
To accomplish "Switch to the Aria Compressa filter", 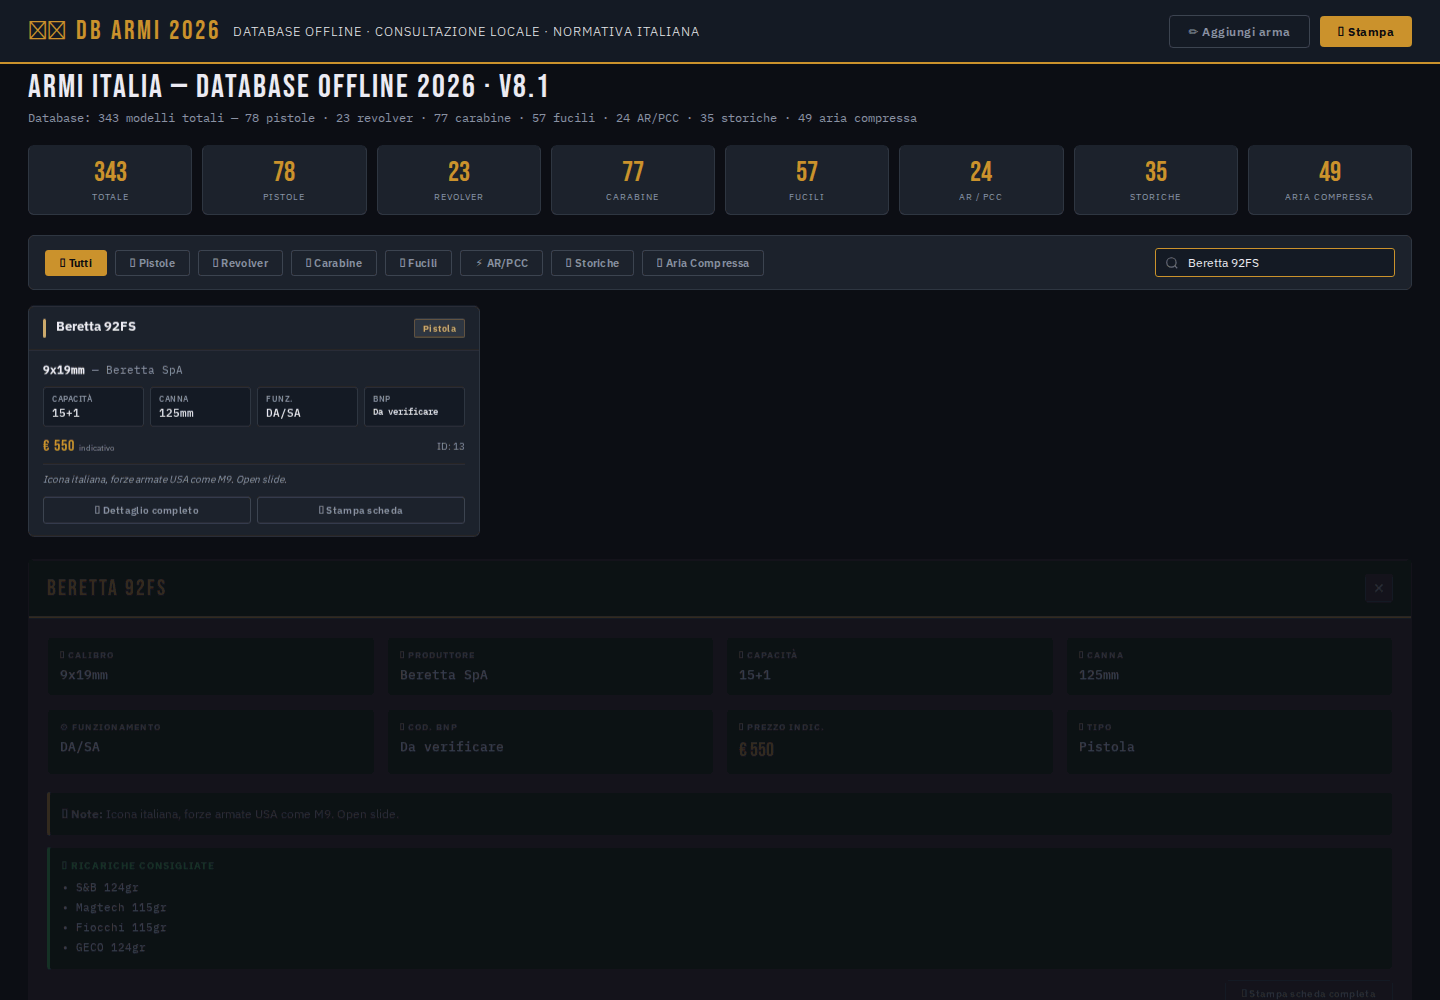I will [703, 263].
